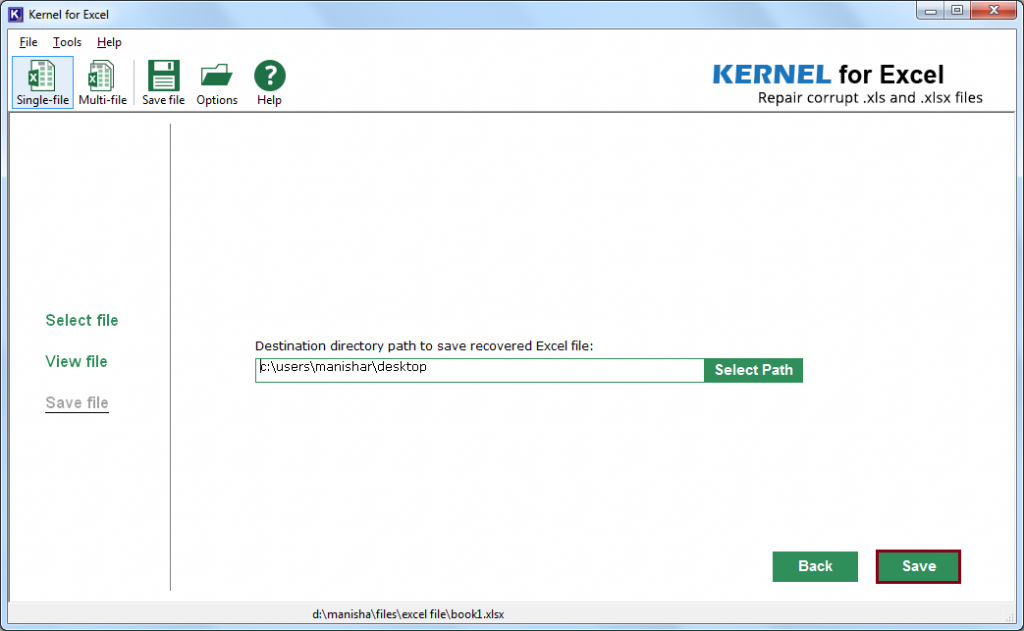Click the Repair corrupt files tagline text
Viewport: 1024px width, 631px height.
tap(867, 97)
